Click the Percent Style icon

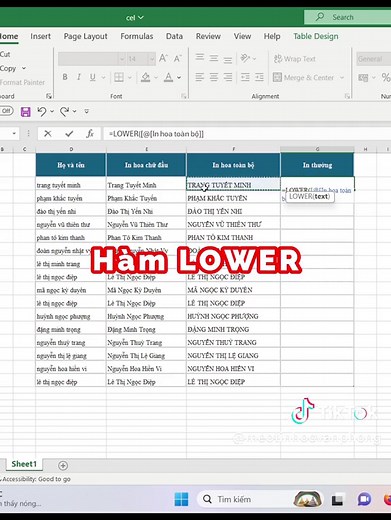[x=386, y=77]
